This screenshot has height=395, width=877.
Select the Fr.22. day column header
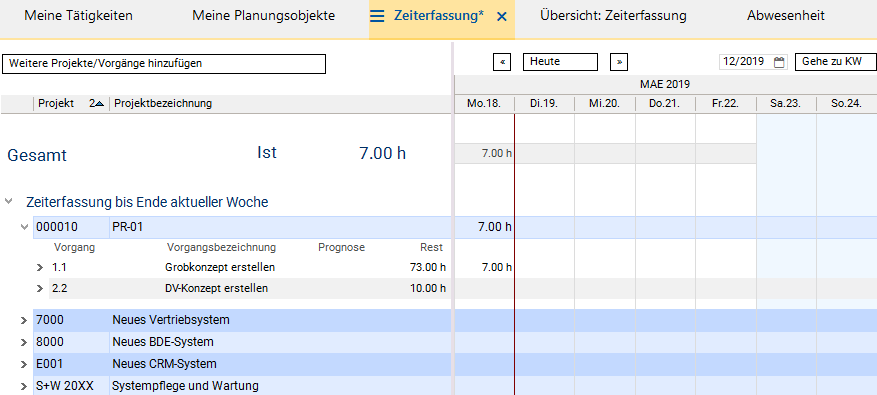[725, 104]
